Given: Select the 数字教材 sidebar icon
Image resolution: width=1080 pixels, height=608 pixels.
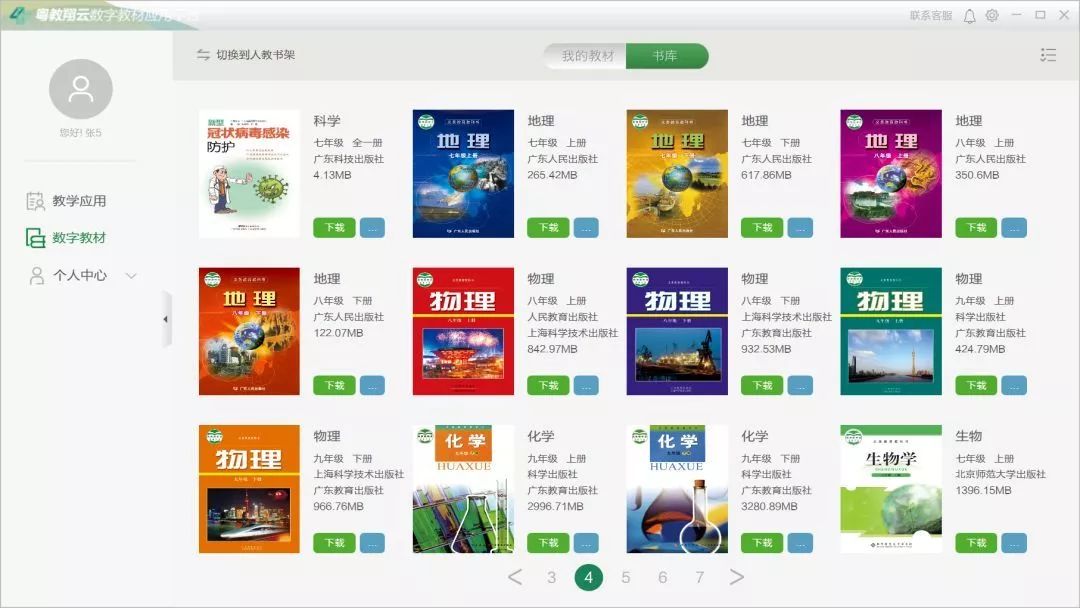Looking at the screenshot, I should (34, 238).
